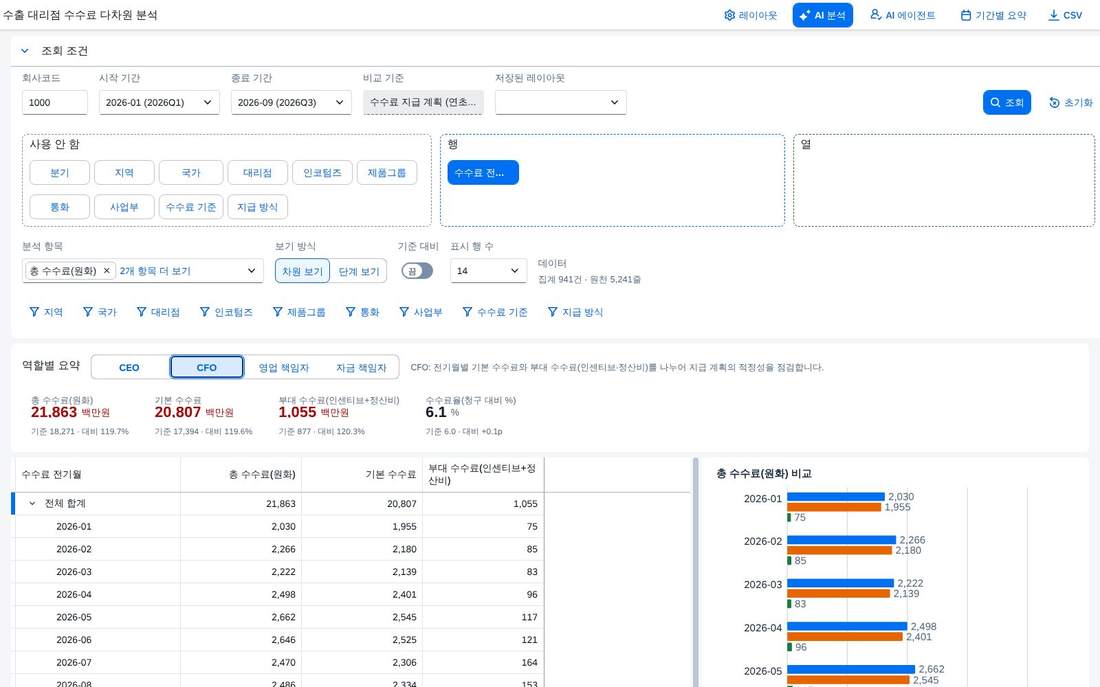Click the 조회 search button

point(1007,102)
